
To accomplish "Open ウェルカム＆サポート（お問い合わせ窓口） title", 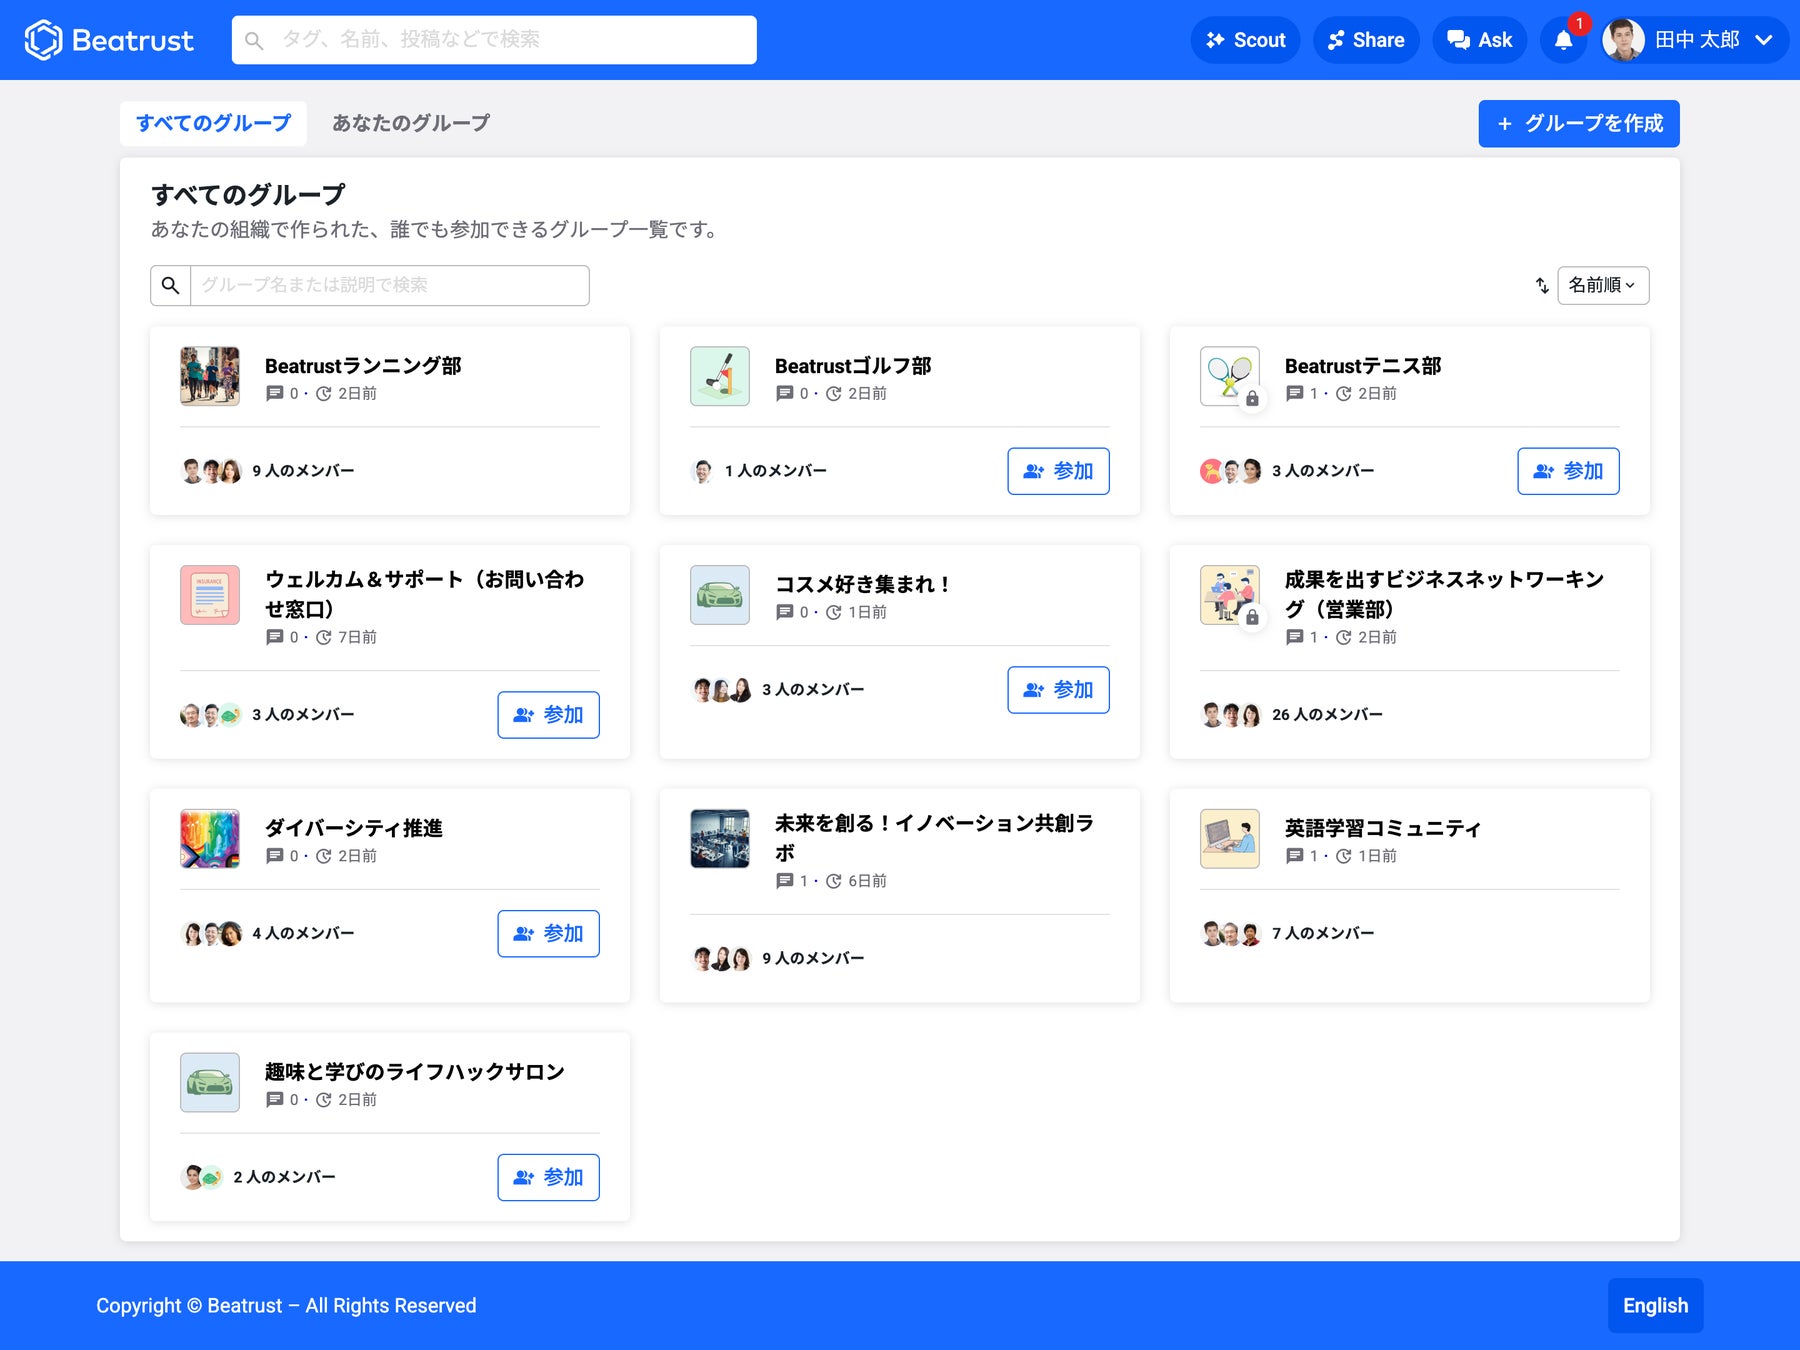I will coord(425,594).
